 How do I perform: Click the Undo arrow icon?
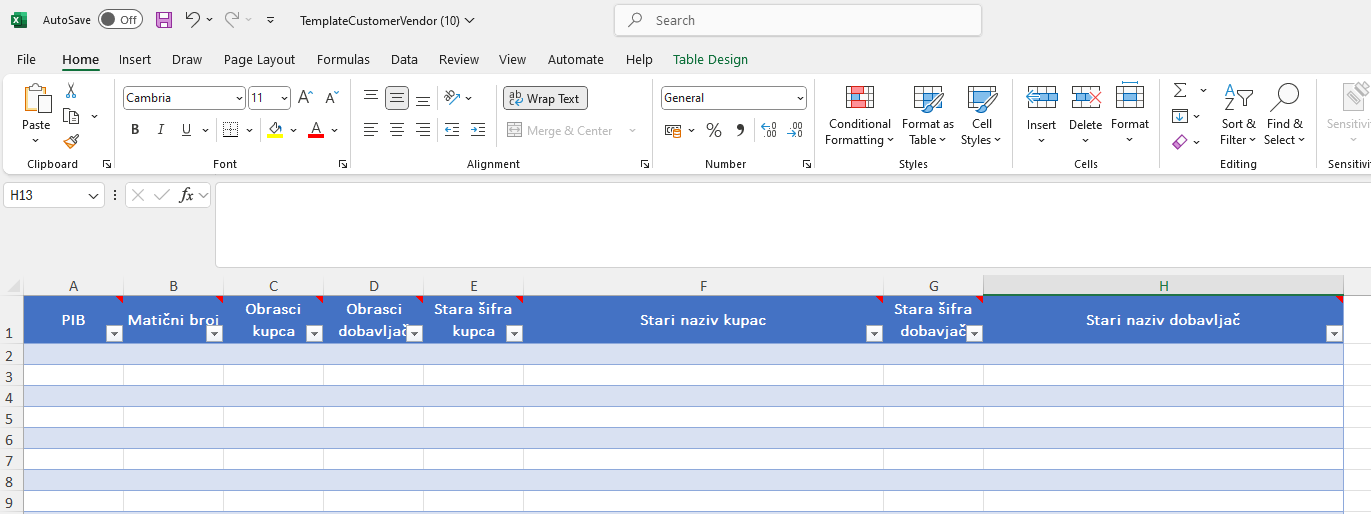point(192,20)
